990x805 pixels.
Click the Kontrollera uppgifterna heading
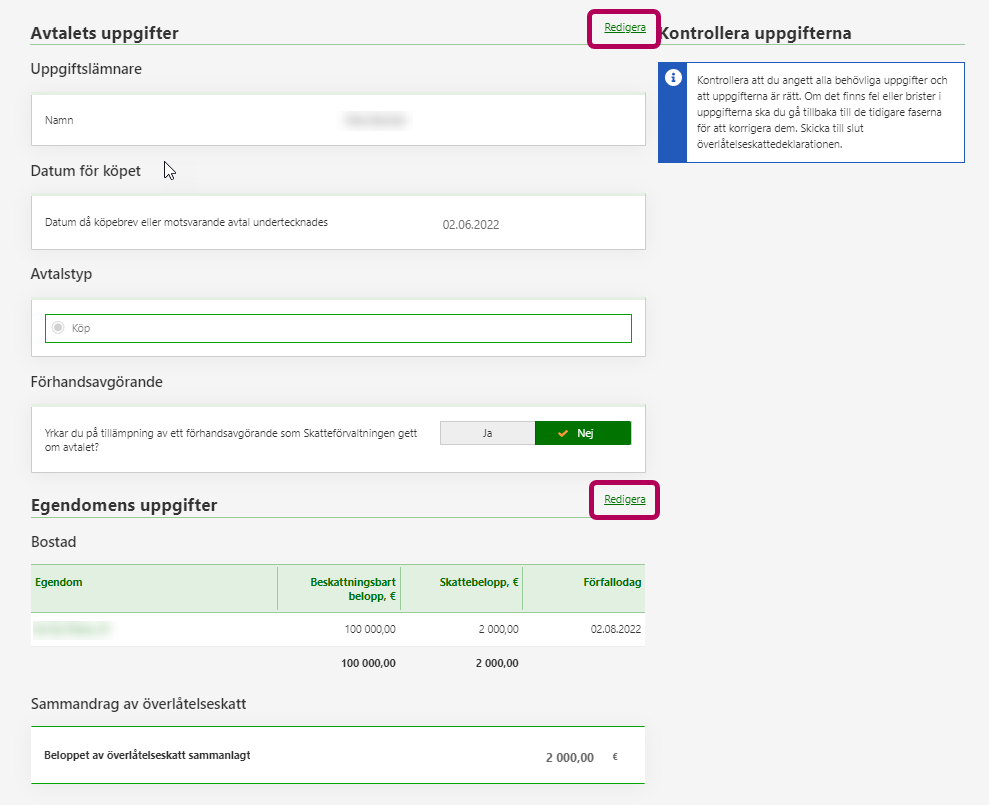point(756,33)
